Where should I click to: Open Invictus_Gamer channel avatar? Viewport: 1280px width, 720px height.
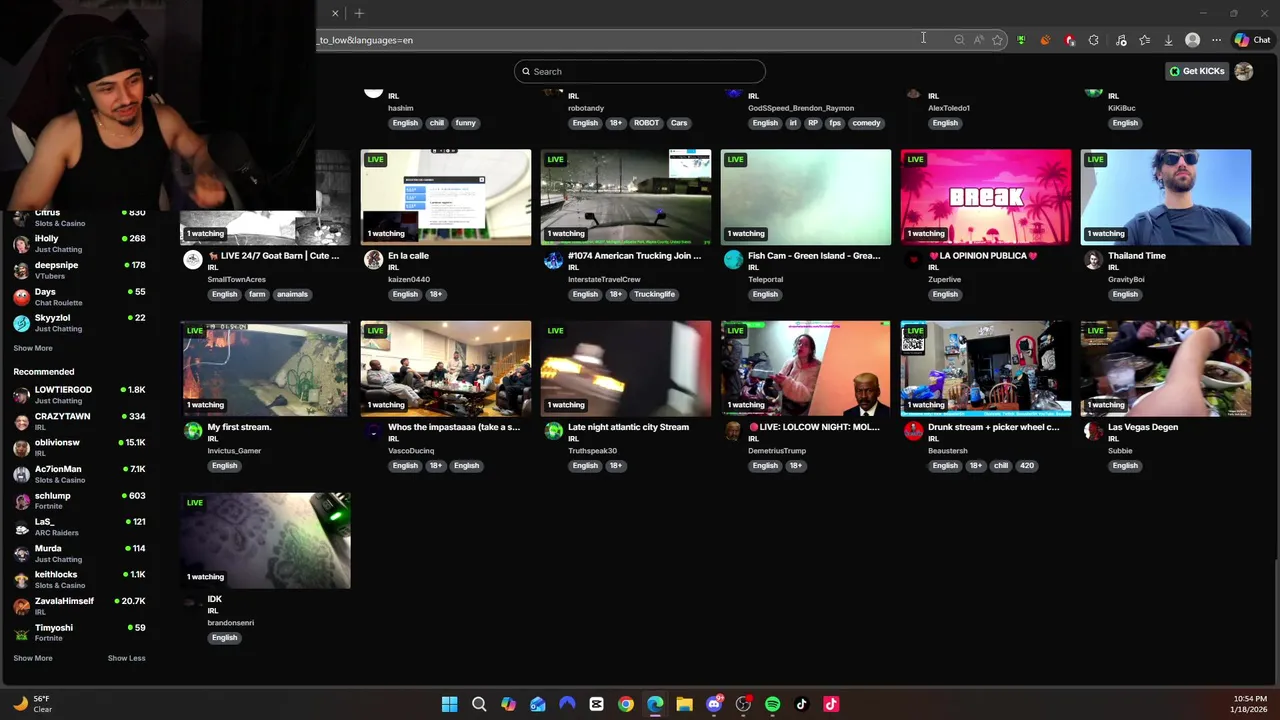[193, 431]
